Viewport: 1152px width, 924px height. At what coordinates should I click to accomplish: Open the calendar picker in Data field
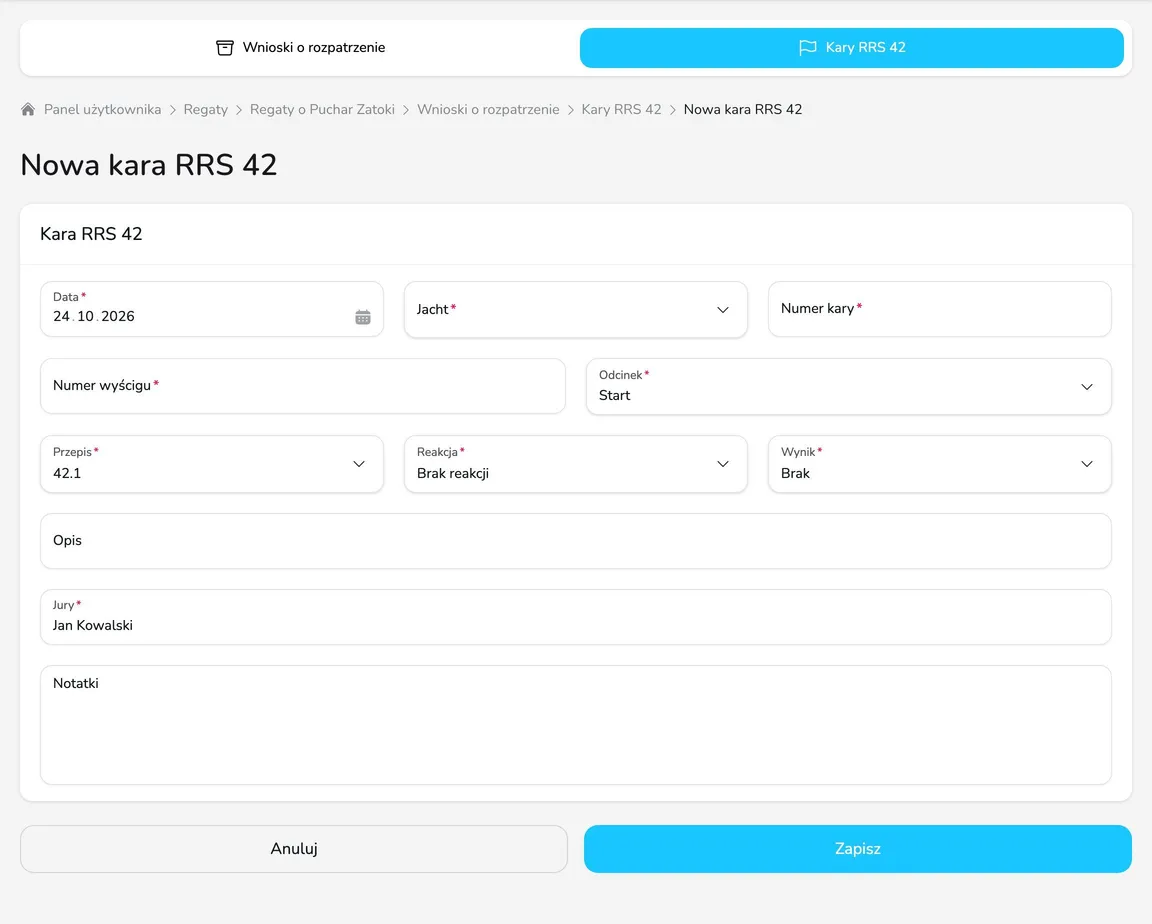tap(363, 317)
